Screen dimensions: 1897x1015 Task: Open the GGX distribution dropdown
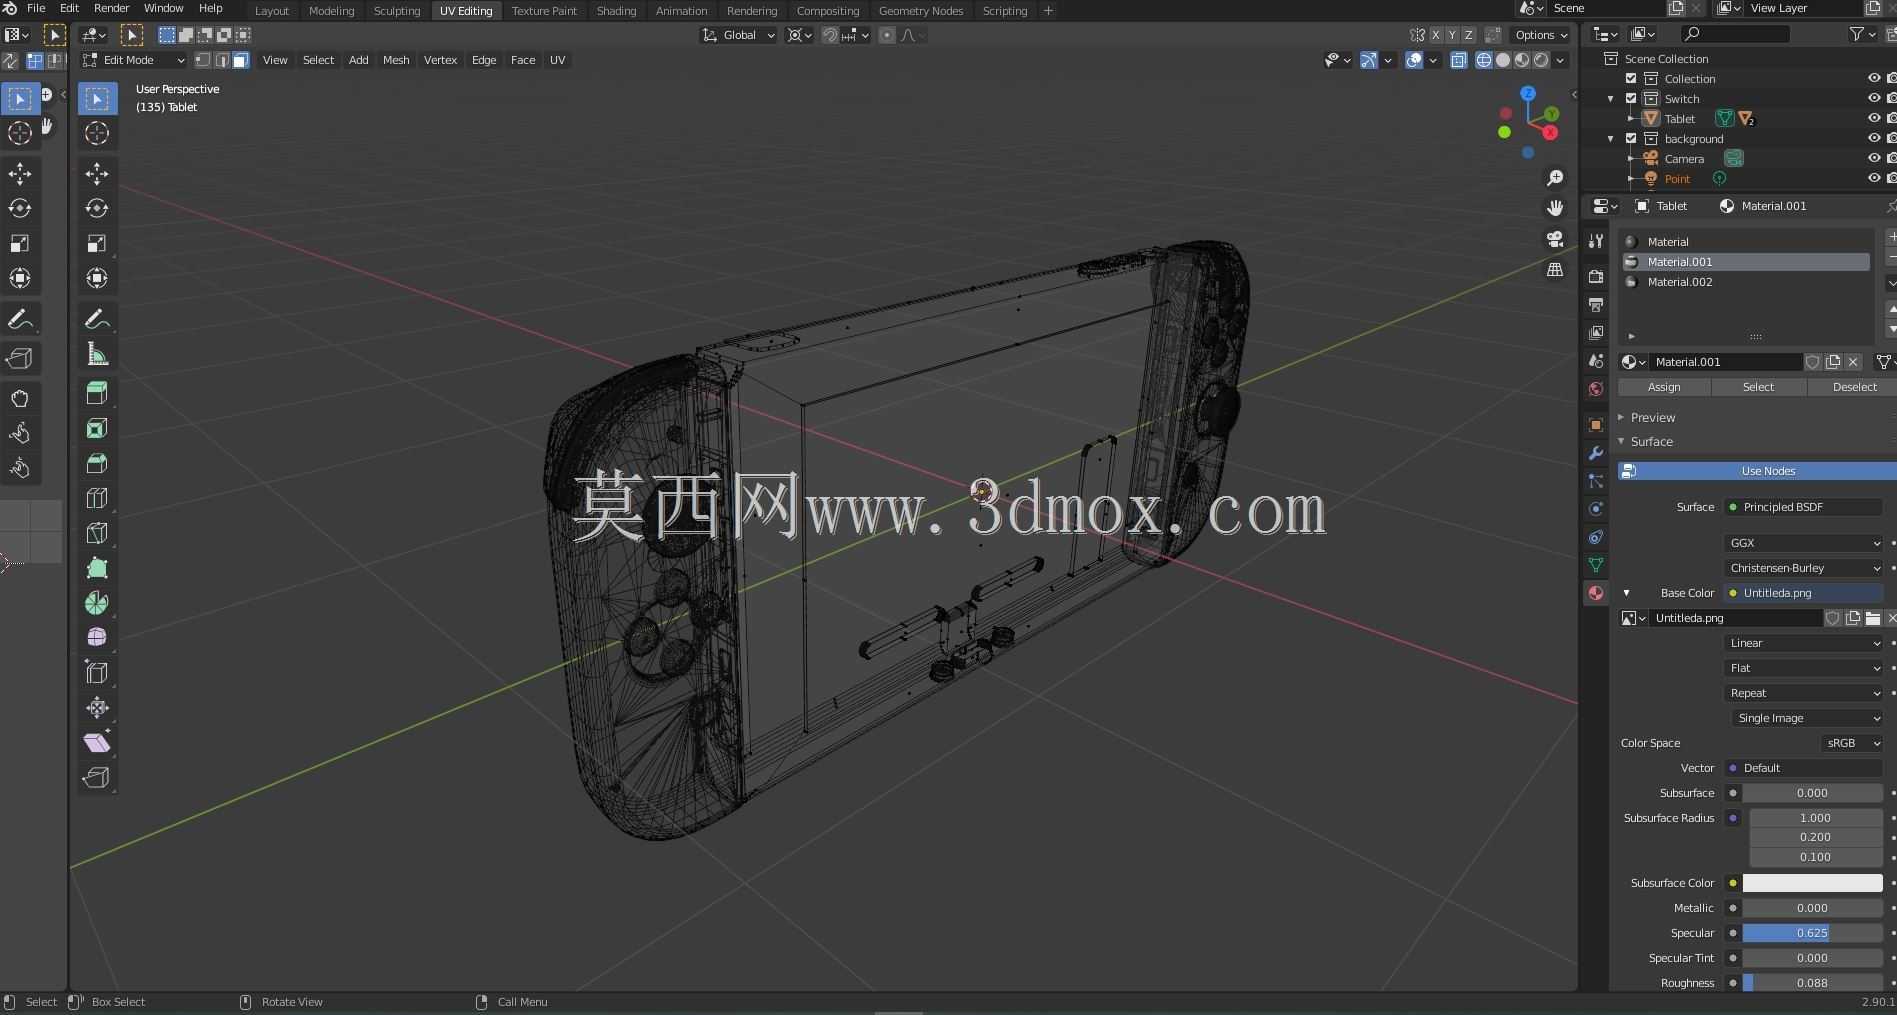[1805, 543]
